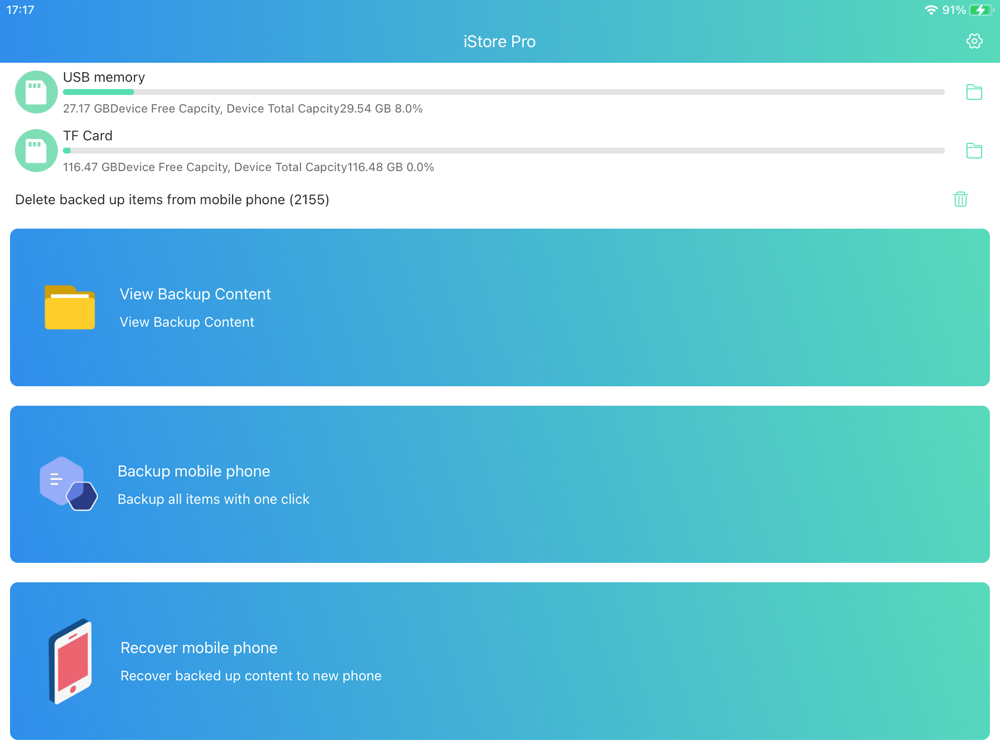Select the USB memory label
Image resolution: width=1000 pixels, height=750 pixels.
pyautogui.click(x=104, y=77)
